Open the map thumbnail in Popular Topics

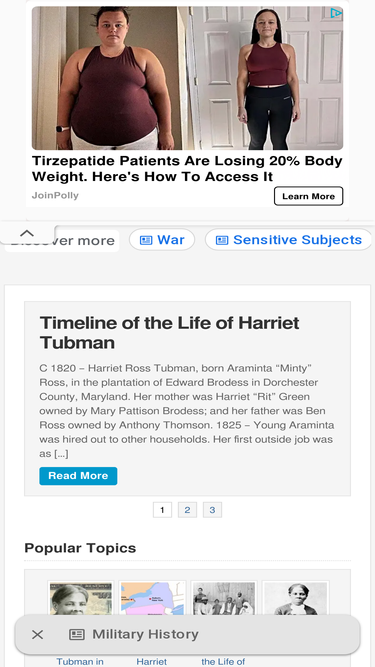pos(152,599)
